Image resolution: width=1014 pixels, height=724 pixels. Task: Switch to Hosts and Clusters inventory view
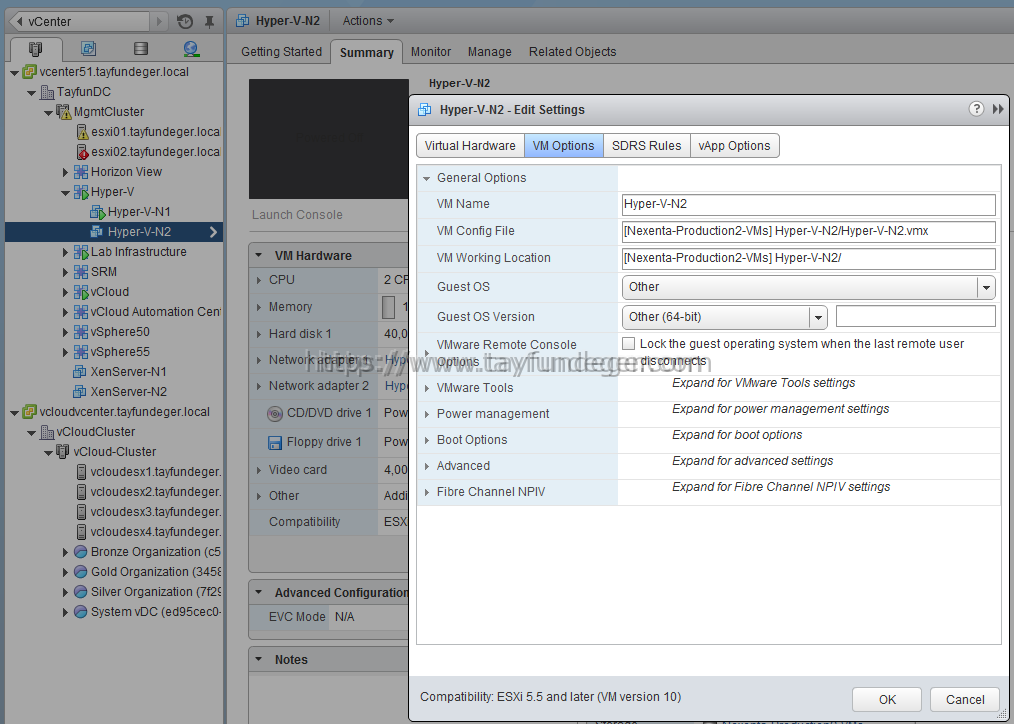tap(36, 48)
